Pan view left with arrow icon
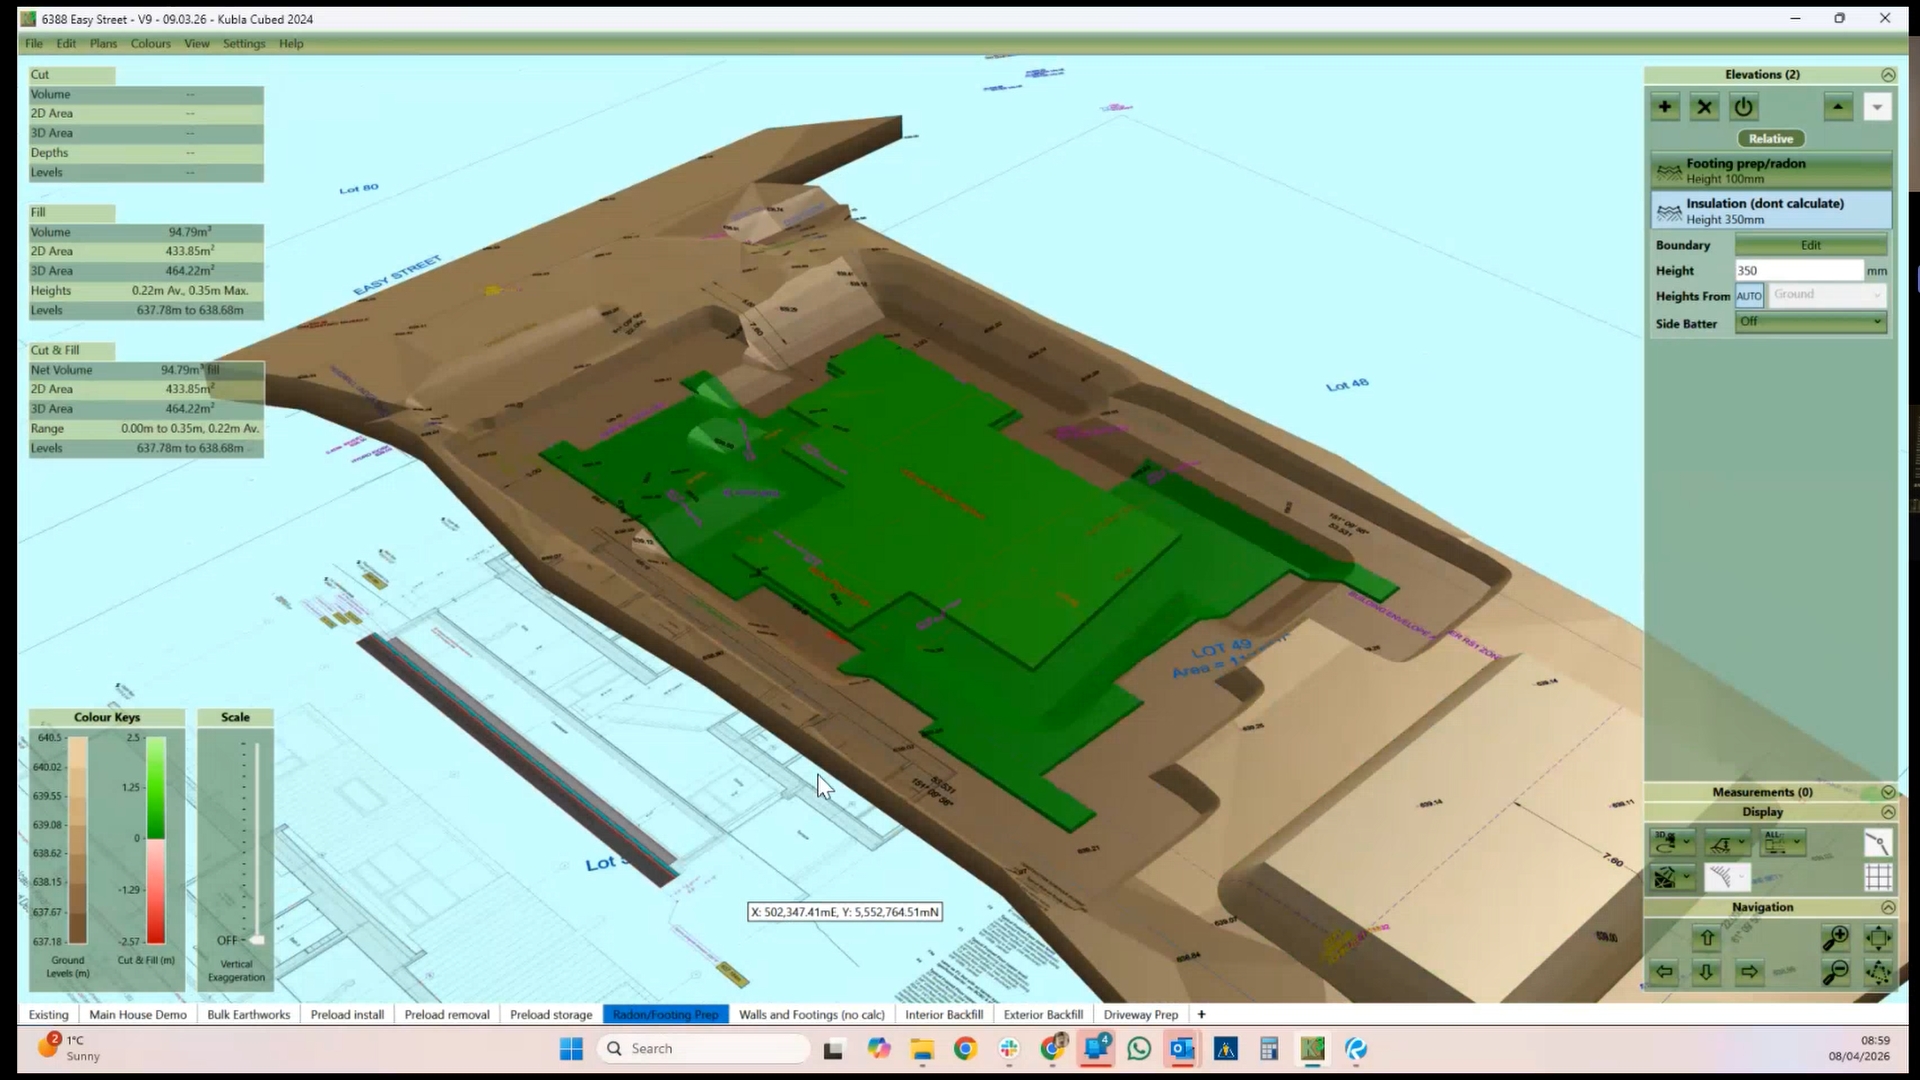The width and height of the screenshot is (1920, 1080). 1665,972
